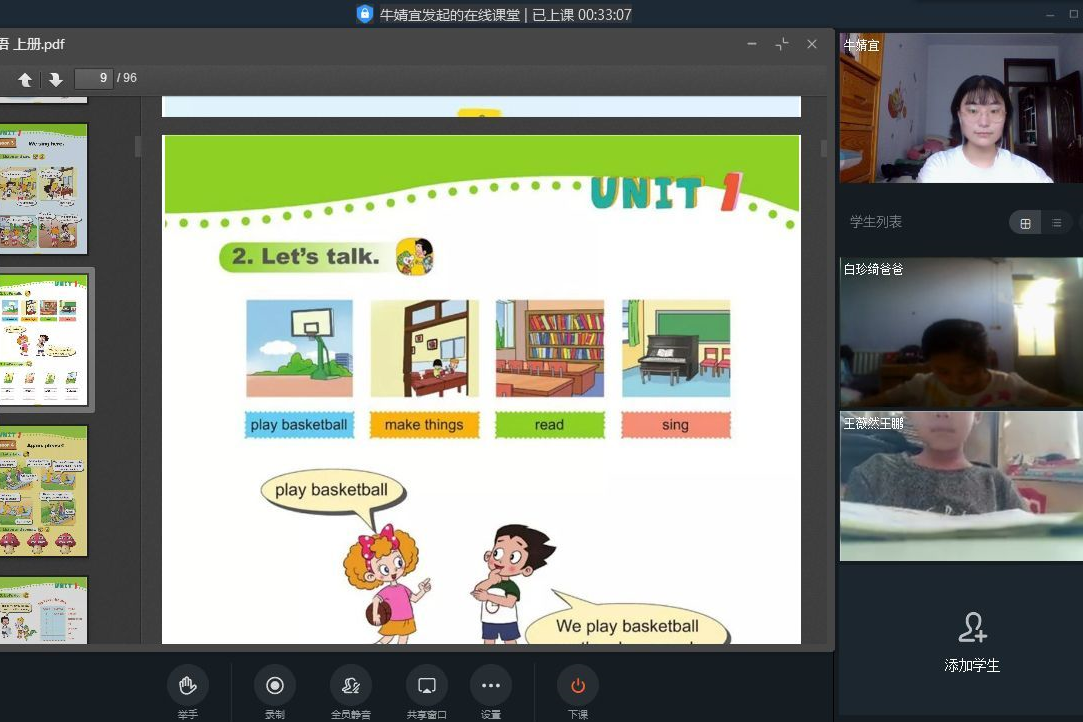
Task: Open the settings (设置) three-dot menu
Action: pos(490,685)
